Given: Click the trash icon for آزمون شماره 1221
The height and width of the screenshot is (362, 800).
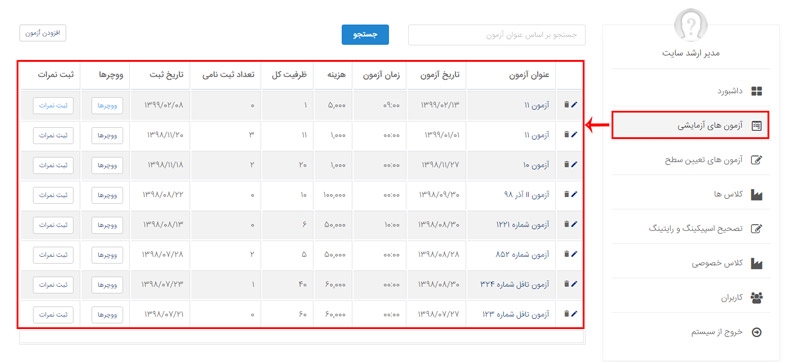Looking at the screenshot, I should [x=566, y=224].
